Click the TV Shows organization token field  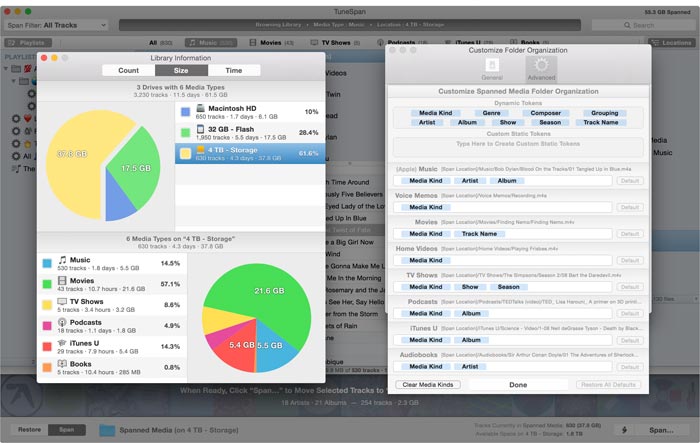pyautogui.click(x=502, y=287)
